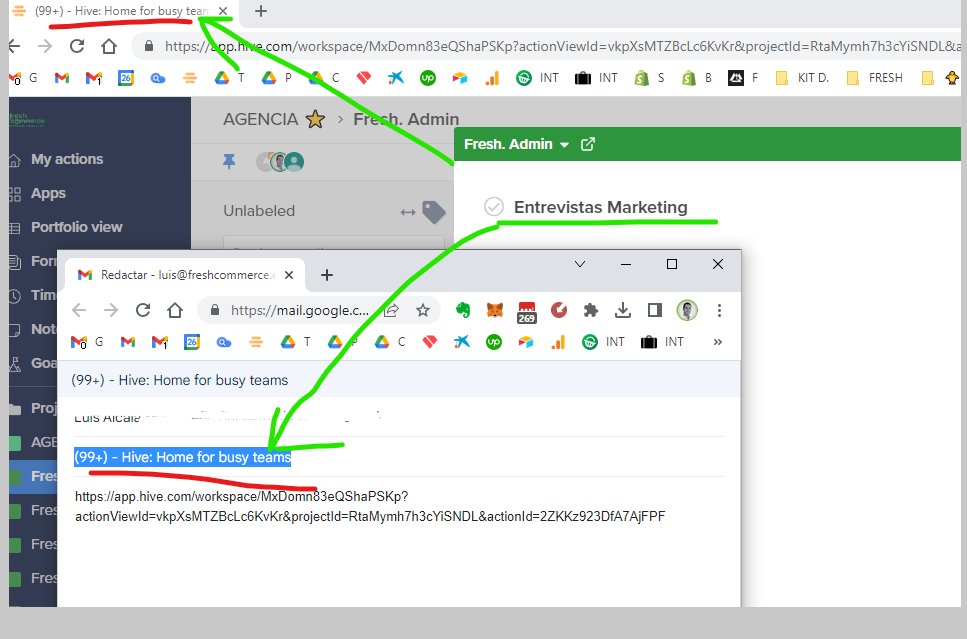Open Chrome profile avatar
The width and height of the screenshot is (967, 639).
pos(687,310)
